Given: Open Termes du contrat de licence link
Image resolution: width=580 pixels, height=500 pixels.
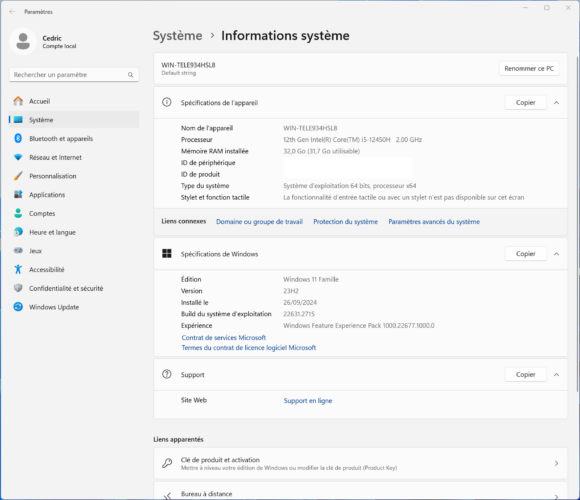Looking at the screenshot, I should (x=249, y=348).
